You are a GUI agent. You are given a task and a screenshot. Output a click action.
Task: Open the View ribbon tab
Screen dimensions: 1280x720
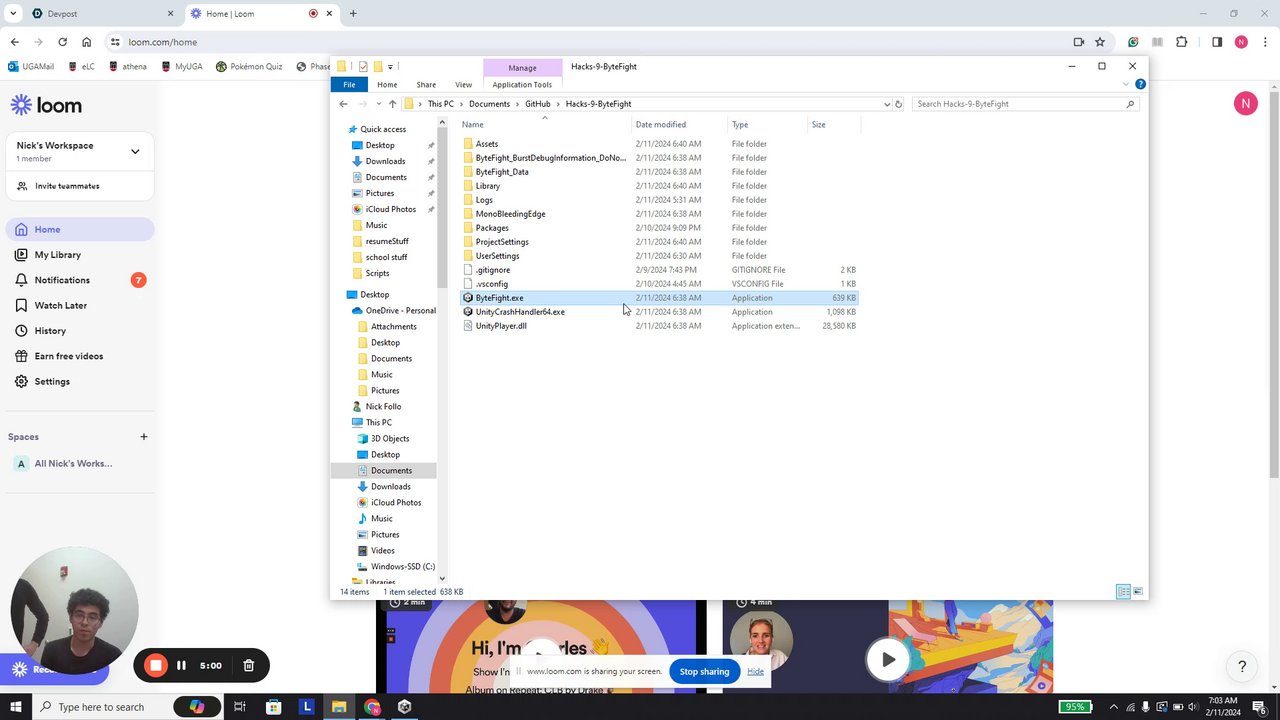[x=463, y=85]
